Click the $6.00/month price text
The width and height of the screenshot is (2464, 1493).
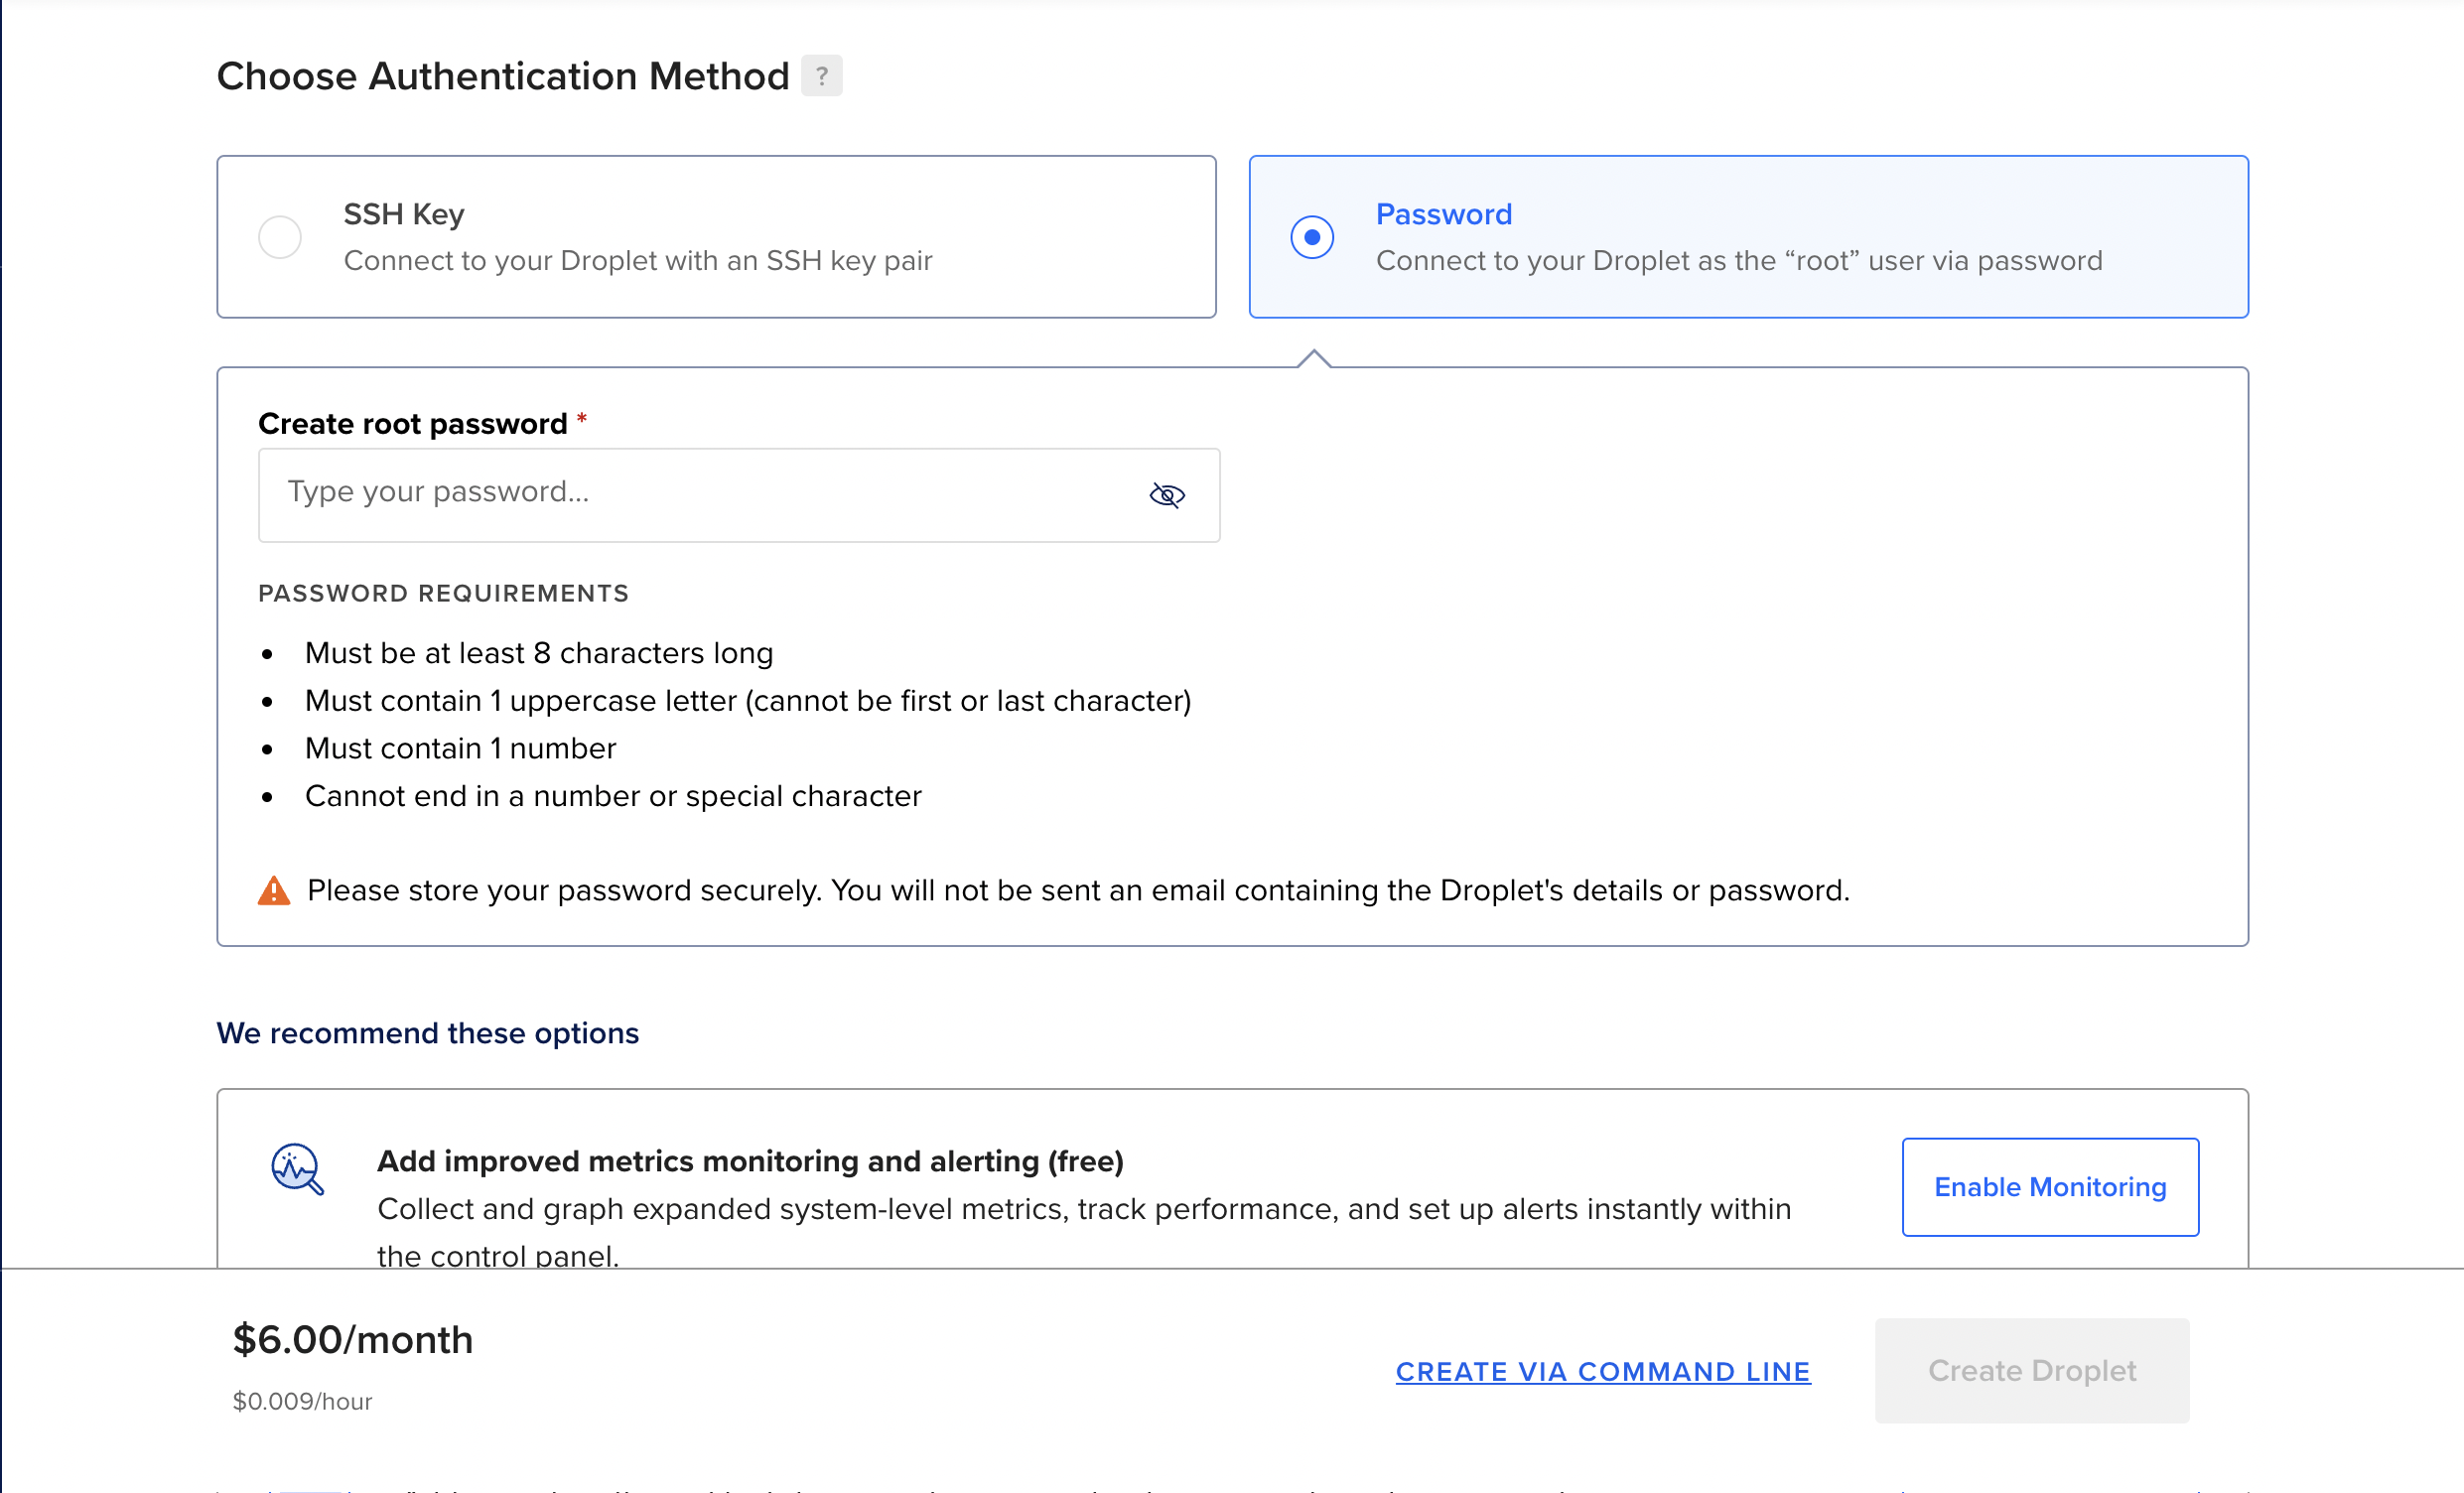pyautogui.click(x=352, y=1340)
